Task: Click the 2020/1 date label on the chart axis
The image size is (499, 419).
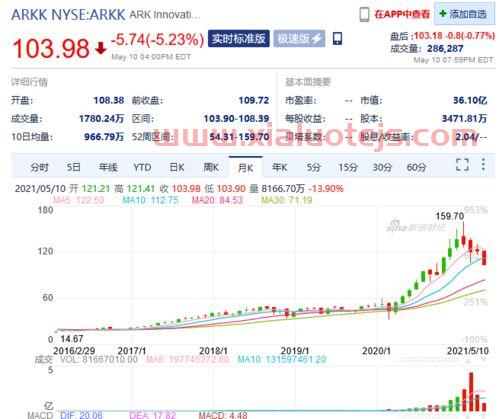Action: click(x=376, y=351)
